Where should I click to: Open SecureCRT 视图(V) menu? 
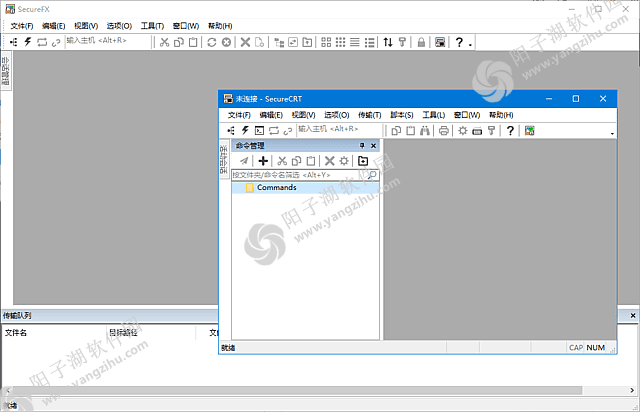304,115
